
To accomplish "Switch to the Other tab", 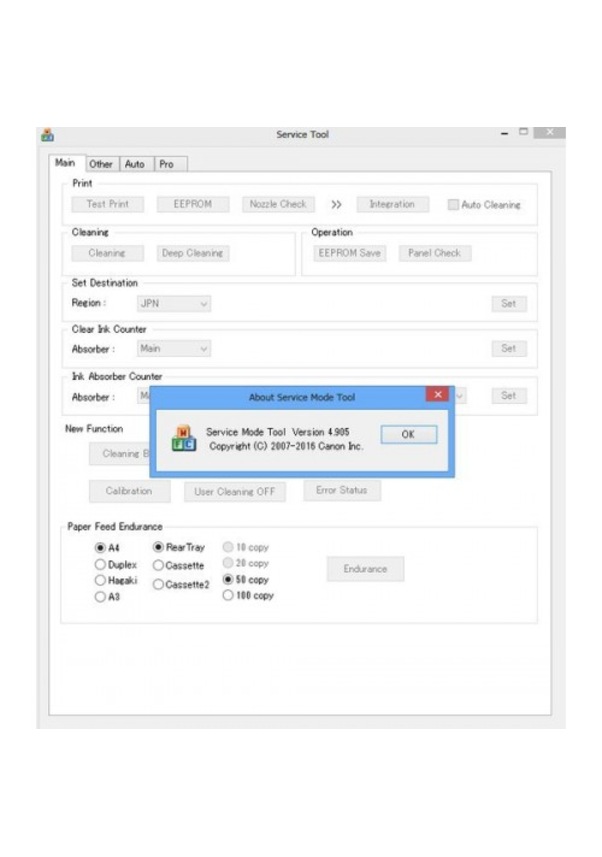I will point(101,164).
